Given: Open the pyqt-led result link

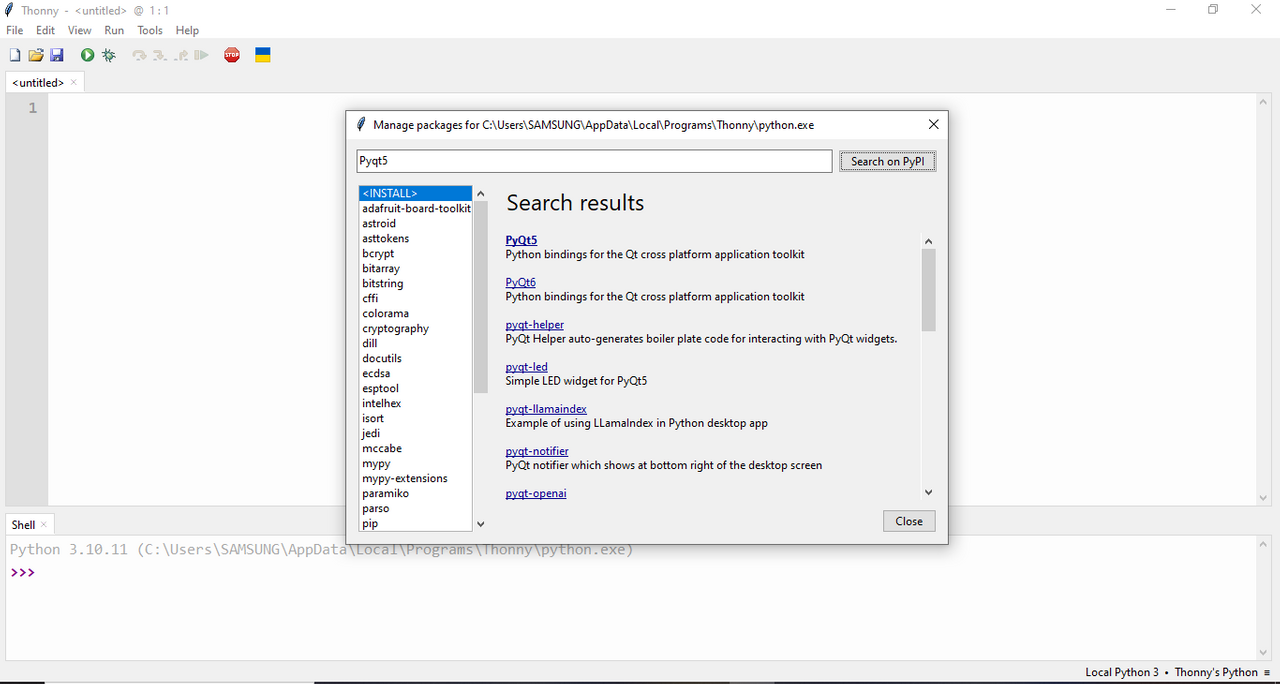Looking at the screenshot, I should 527,367.
